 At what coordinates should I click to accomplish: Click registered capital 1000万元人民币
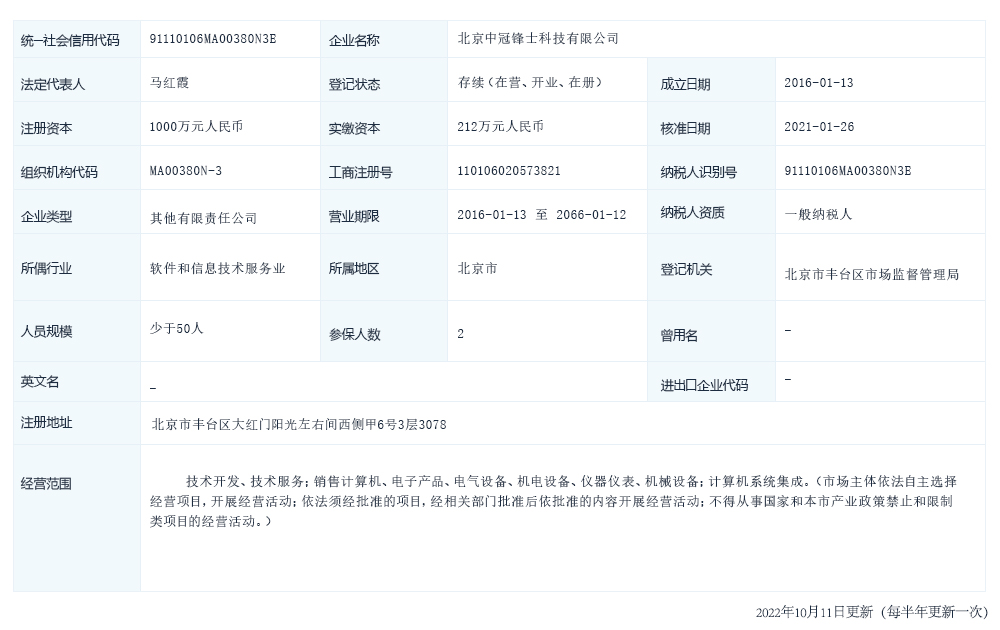pyautogui.click(x=196, y=127)
